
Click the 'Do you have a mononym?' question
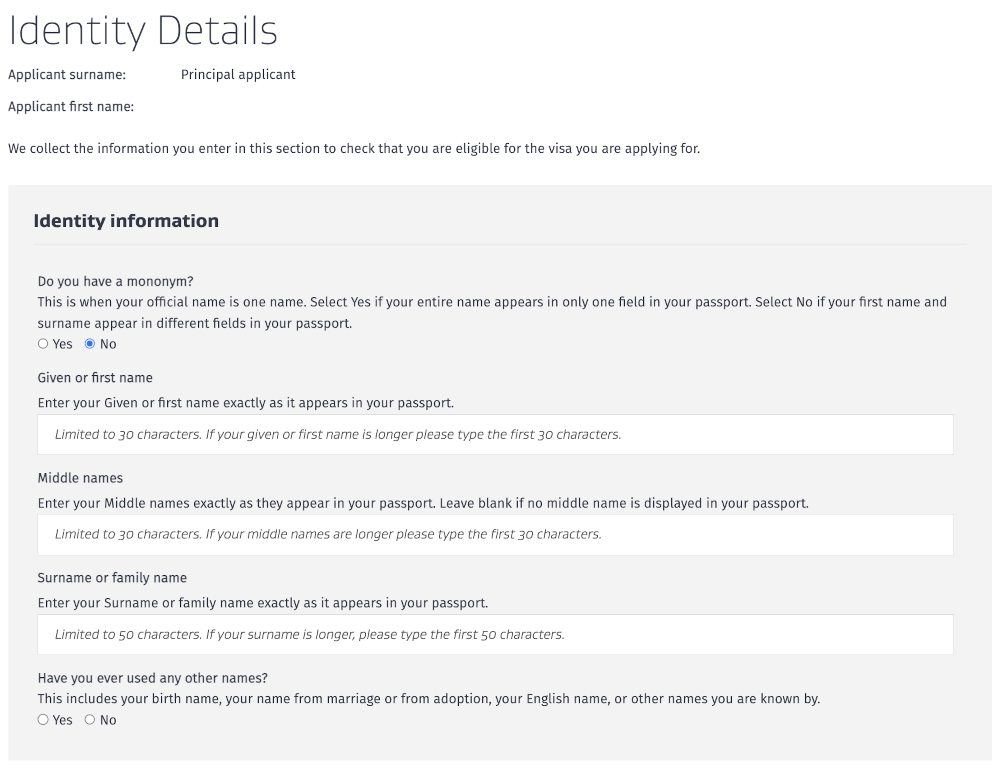[x=115, y=282]
